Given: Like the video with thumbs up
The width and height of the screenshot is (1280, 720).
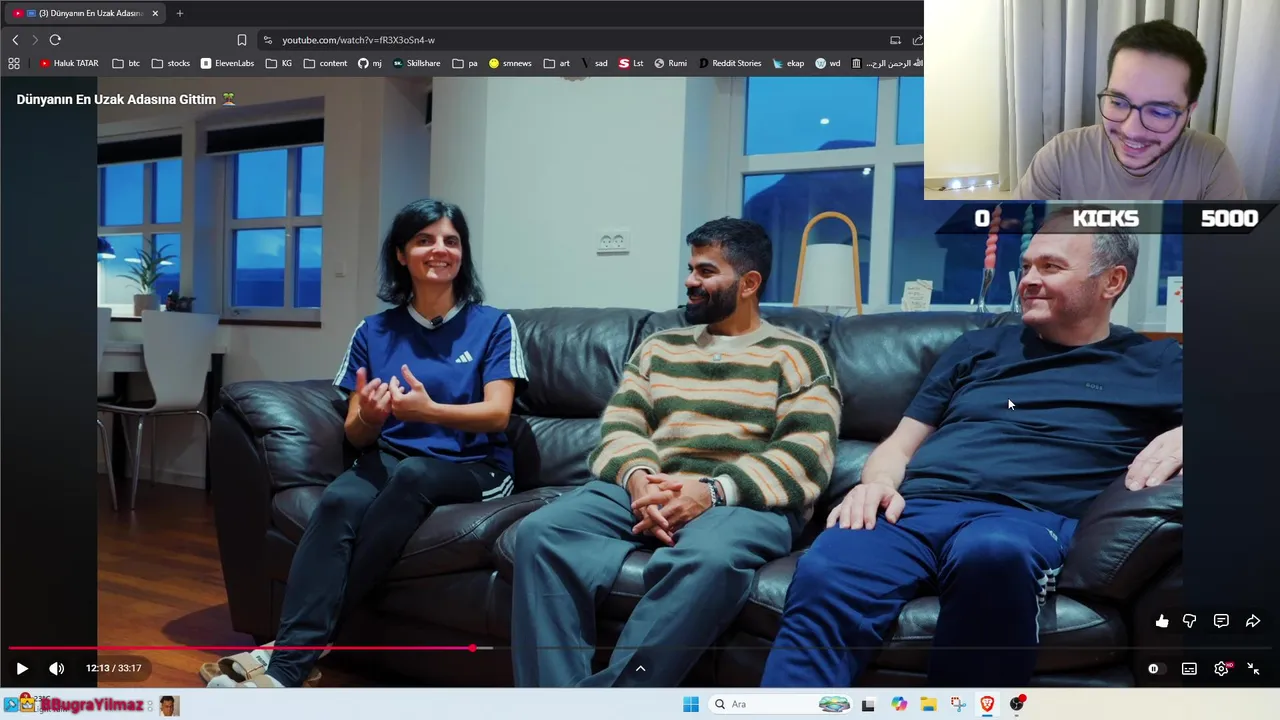Looking at the screenshot, I should [x=1162, y=621].
